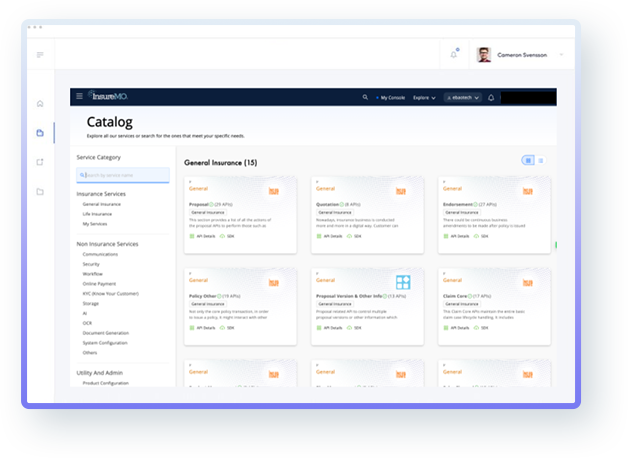The width and height of the screenshot is (628, 458).
Task: Open the ebaotech tenant dropdown
Action: pyautogui.click(x=463, y=98)
